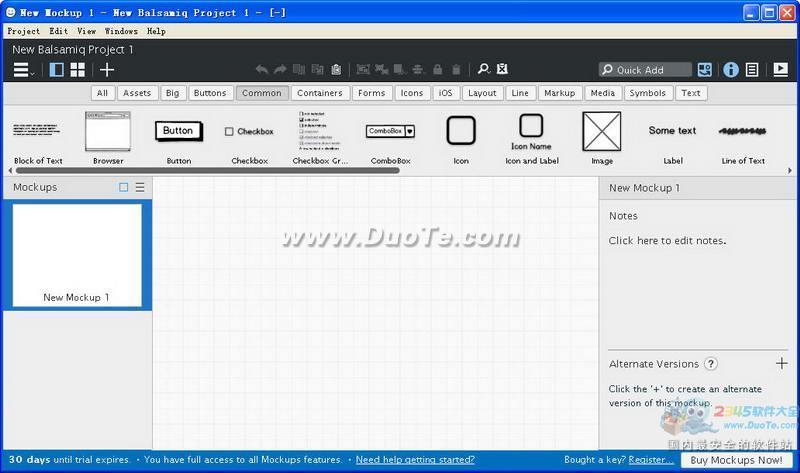800x473 pixels.
Task: Pick the Image placeholder control
Action: pyautogui.click(x=602, y=138)
